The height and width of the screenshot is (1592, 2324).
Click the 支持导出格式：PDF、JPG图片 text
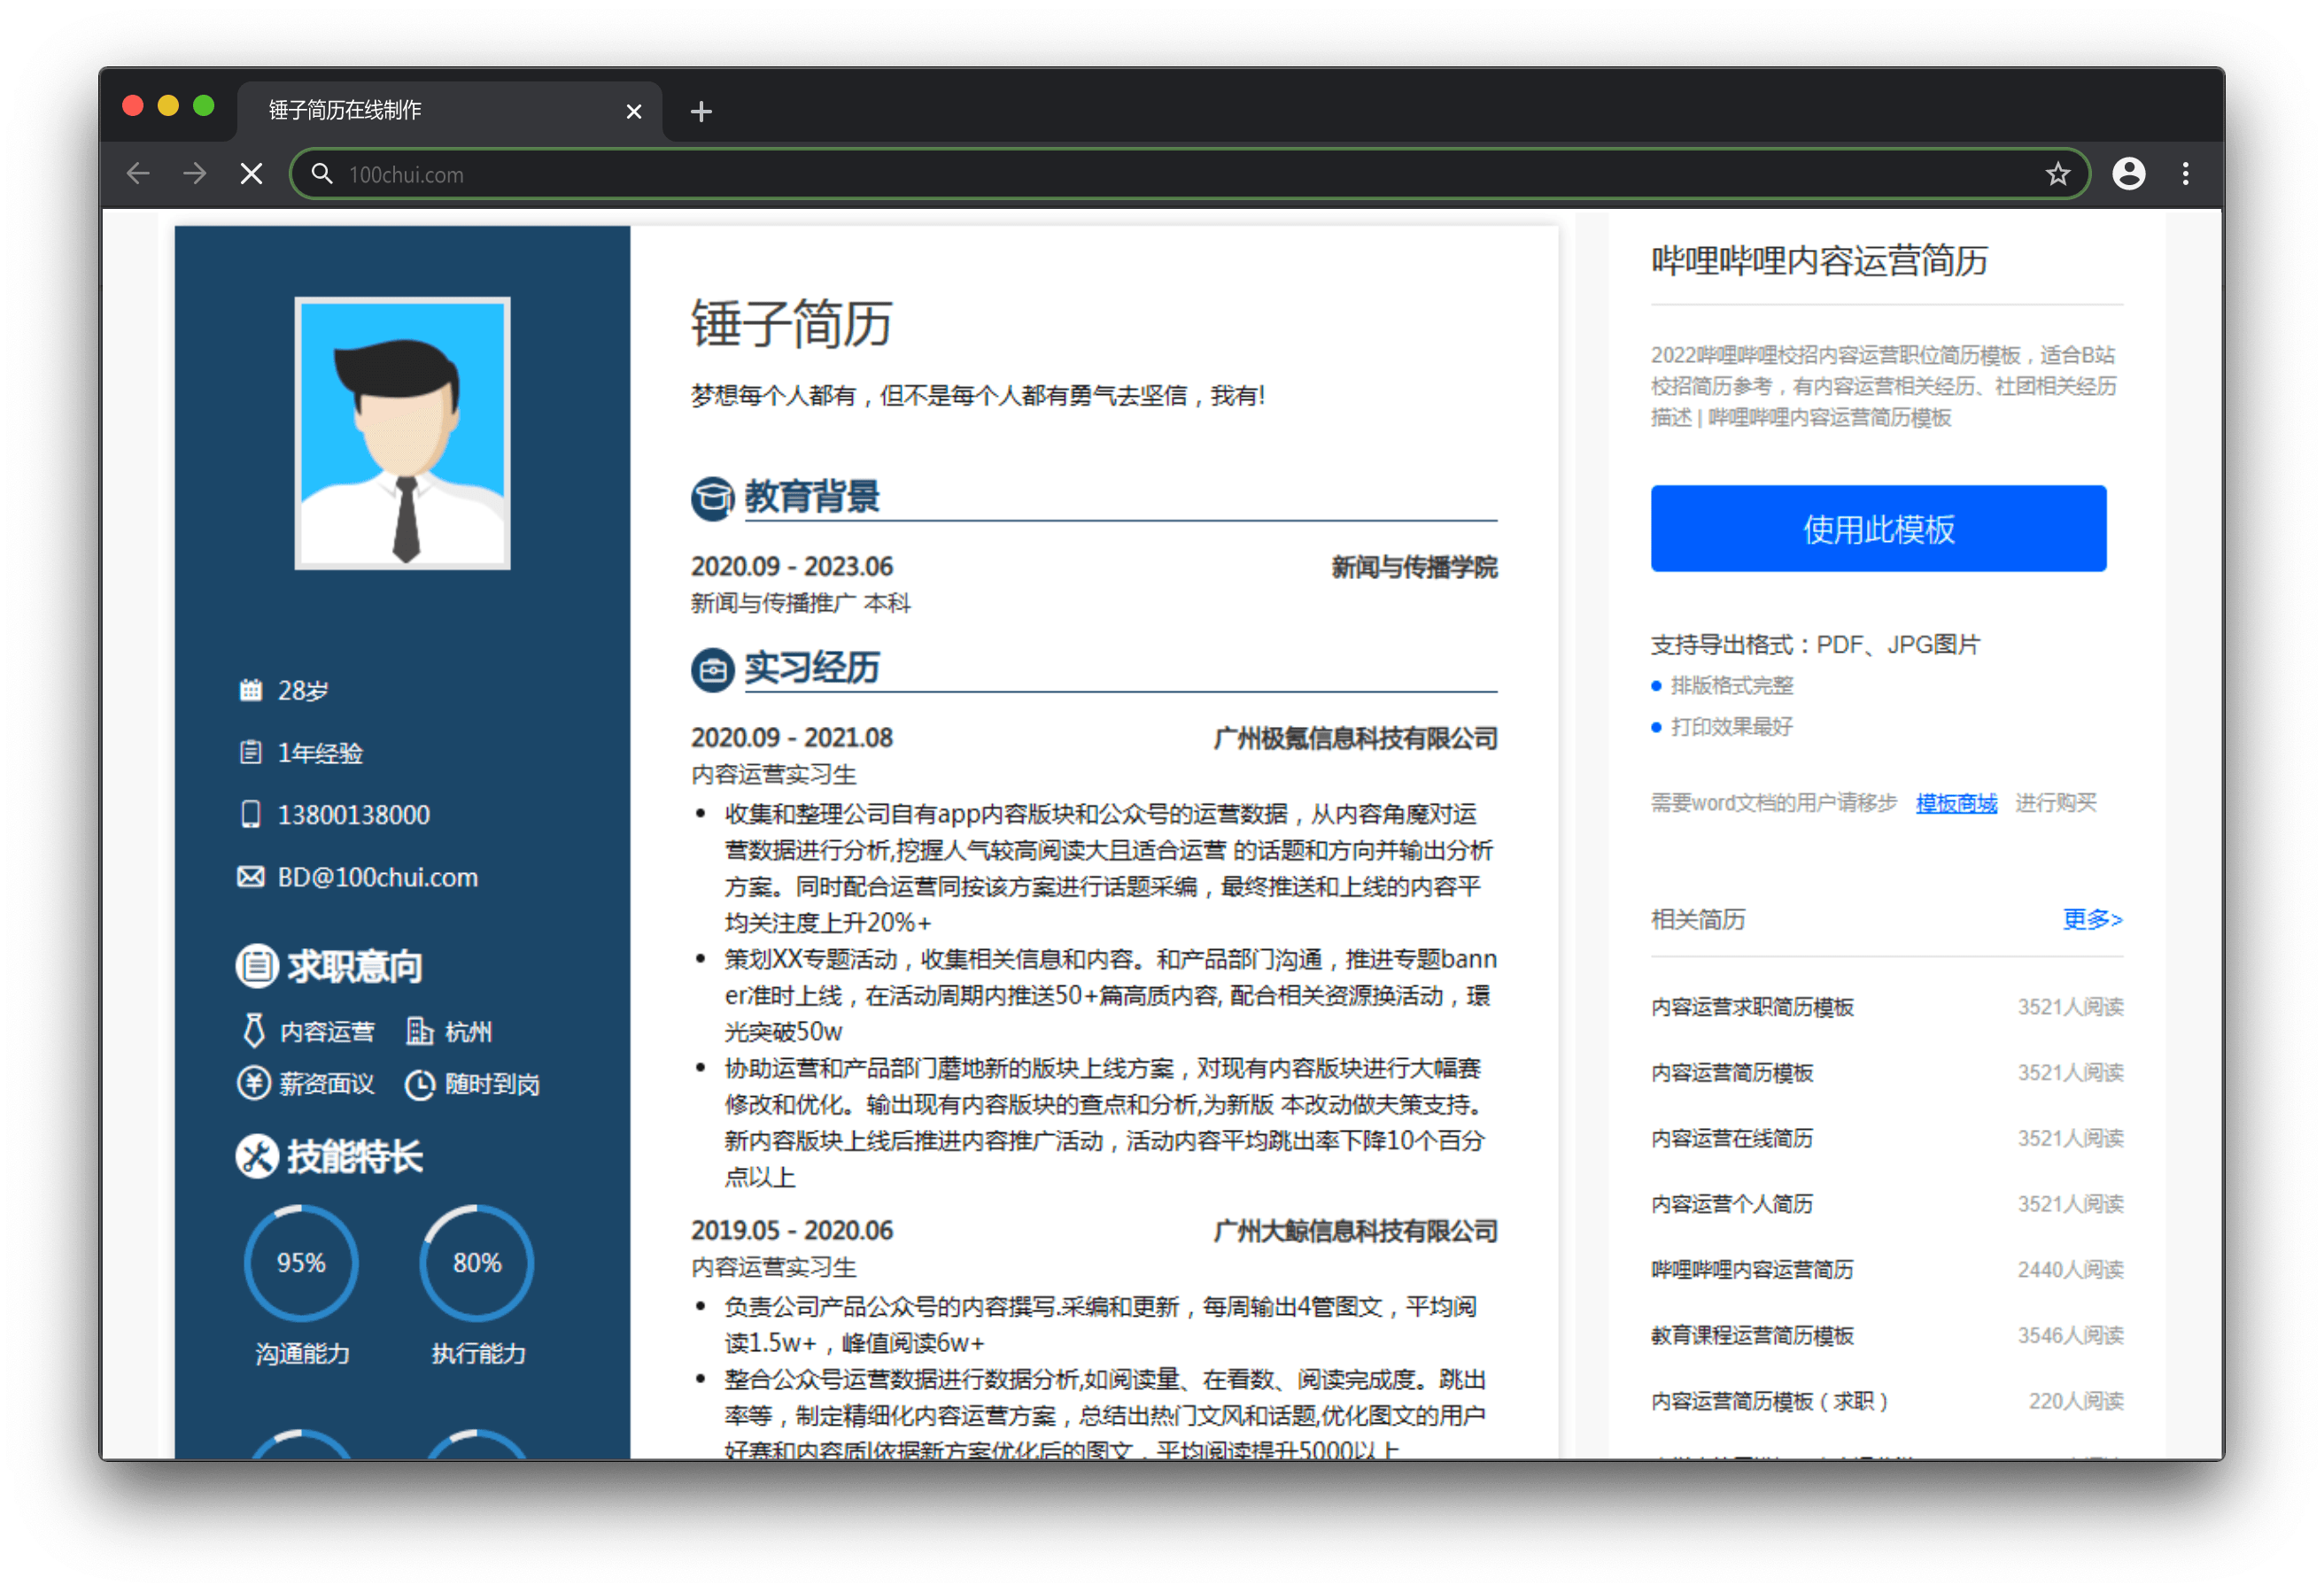point(1815,644)
